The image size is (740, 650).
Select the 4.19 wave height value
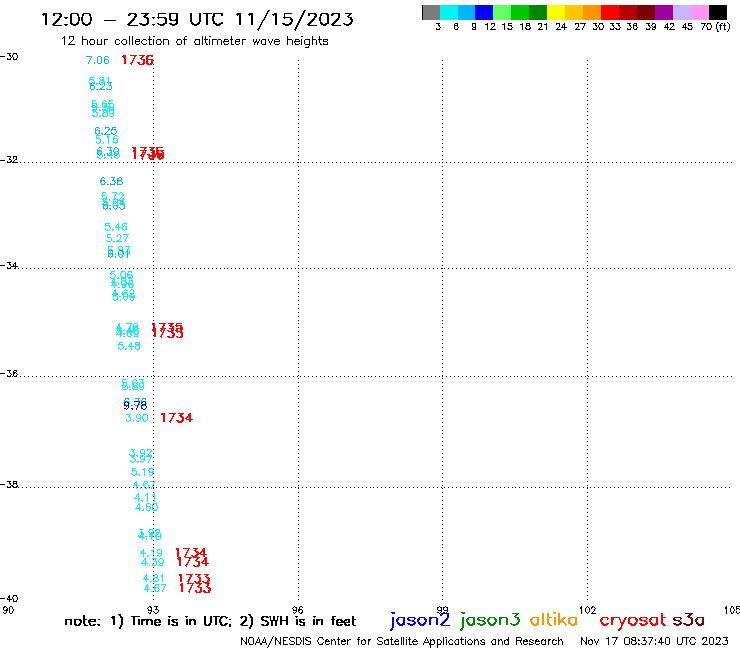[151, 553]
